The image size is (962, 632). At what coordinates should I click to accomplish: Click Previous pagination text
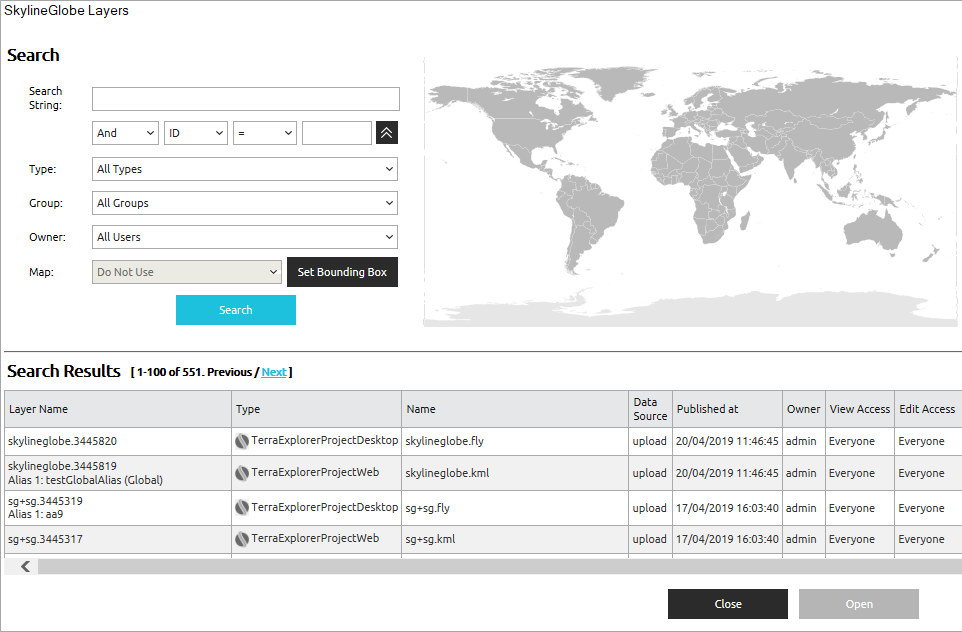(229, 372)
